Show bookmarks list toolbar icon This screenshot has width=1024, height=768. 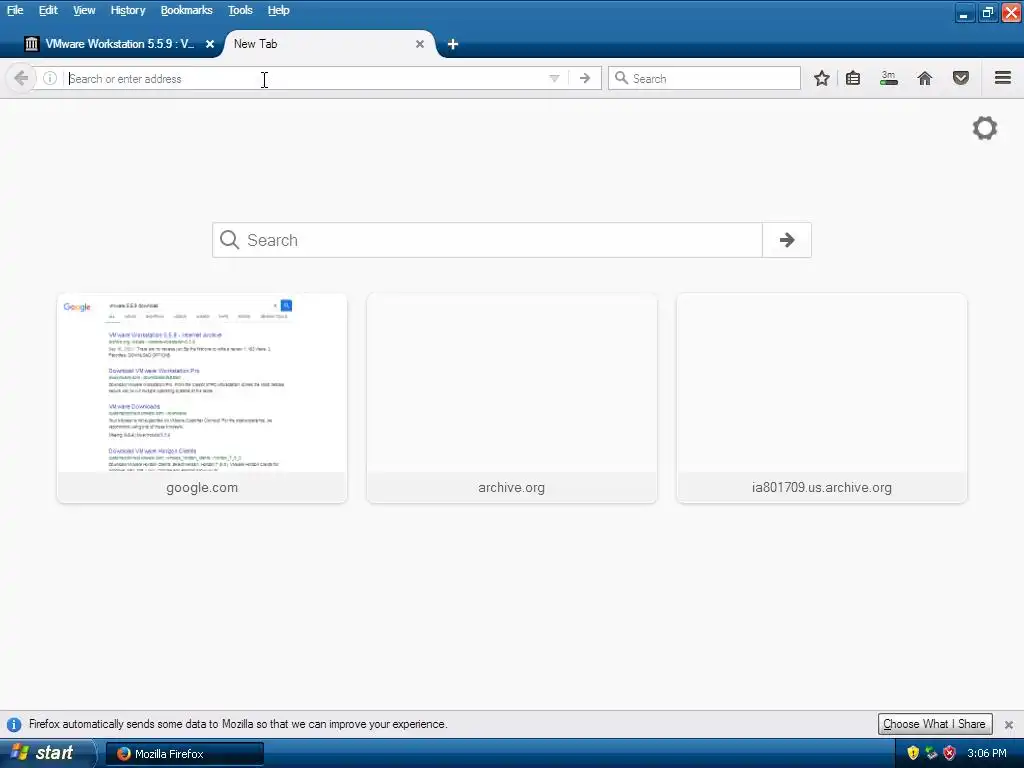[853, 78]
